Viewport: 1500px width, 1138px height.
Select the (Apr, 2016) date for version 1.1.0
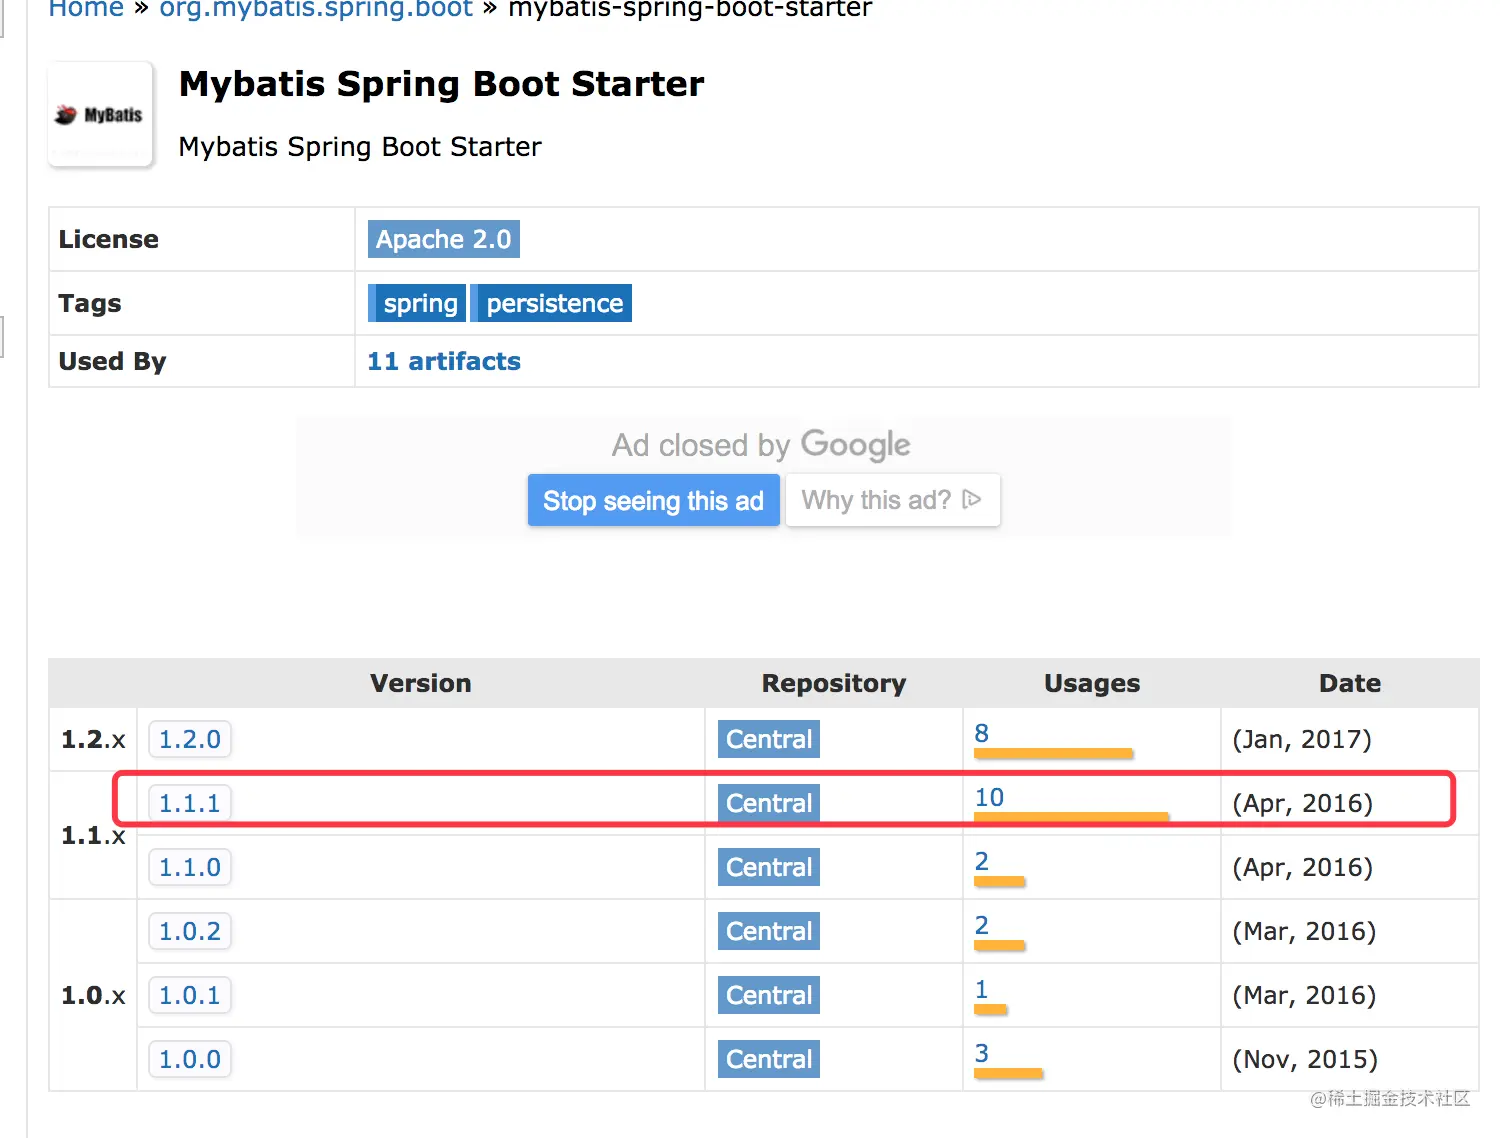[1302, 867]
